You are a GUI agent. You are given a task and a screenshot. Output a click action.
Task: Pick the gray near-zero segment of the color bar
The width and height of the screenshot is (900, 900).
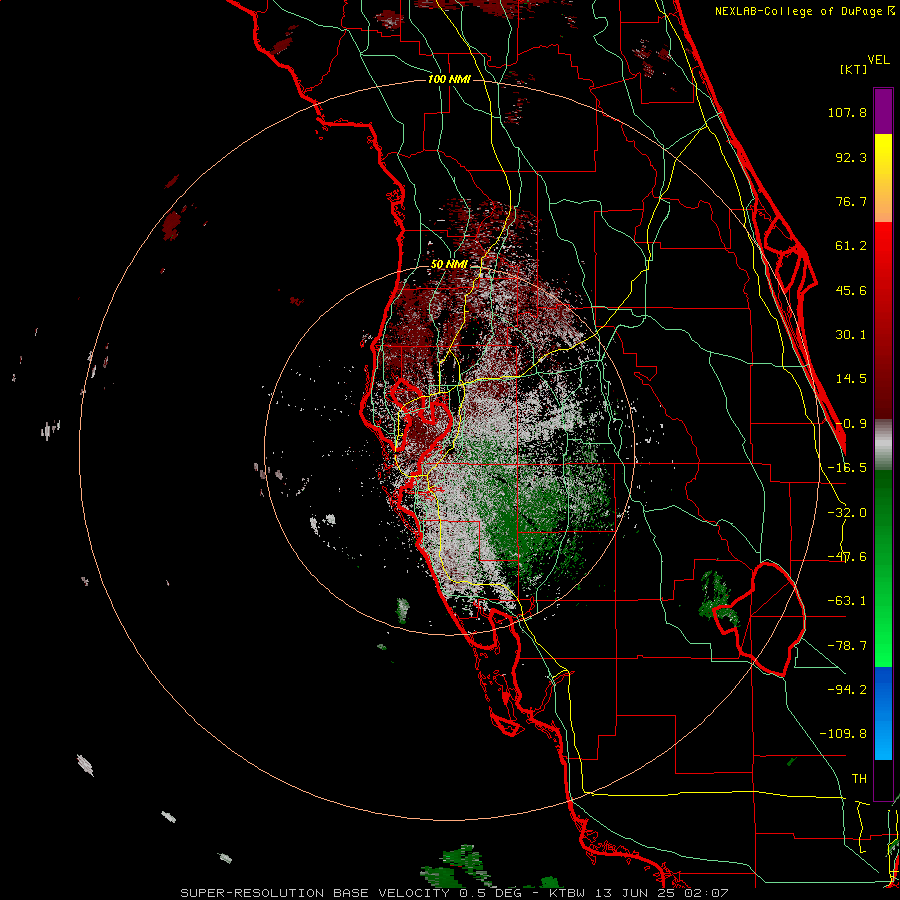[883, 445]
